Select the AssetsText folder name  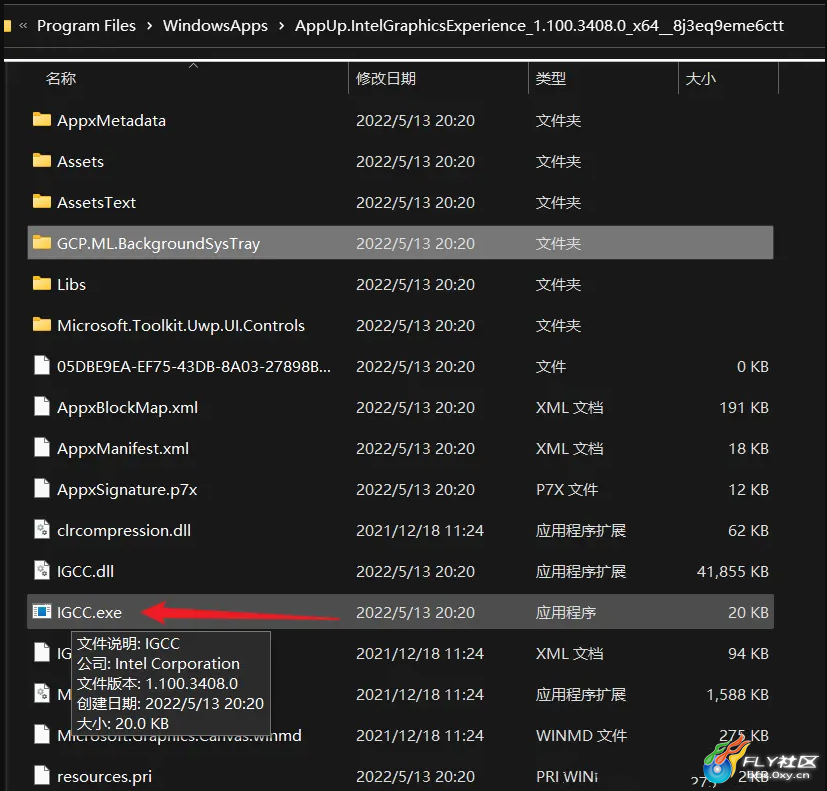pos(96,202)
